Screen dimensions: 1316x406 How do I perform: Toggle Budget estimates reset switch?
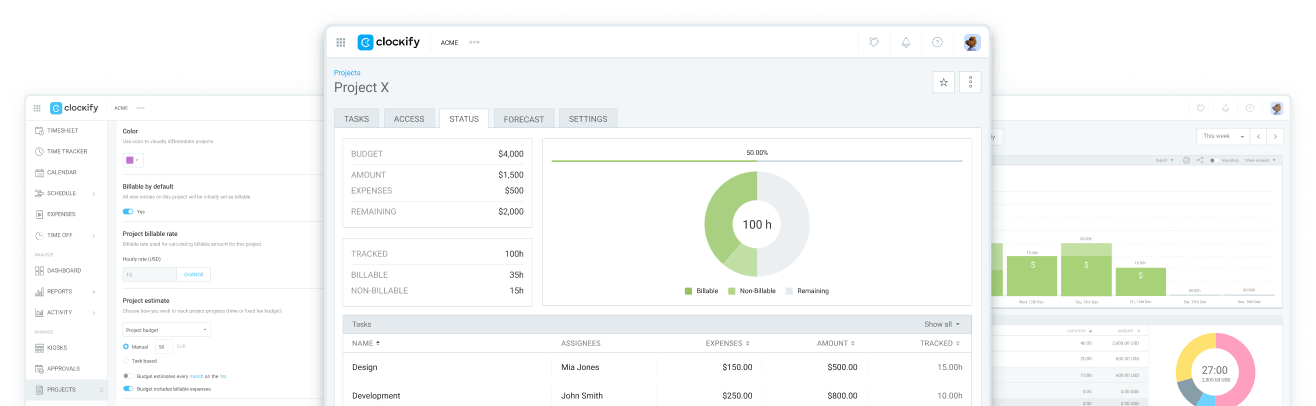pos(126,376)
